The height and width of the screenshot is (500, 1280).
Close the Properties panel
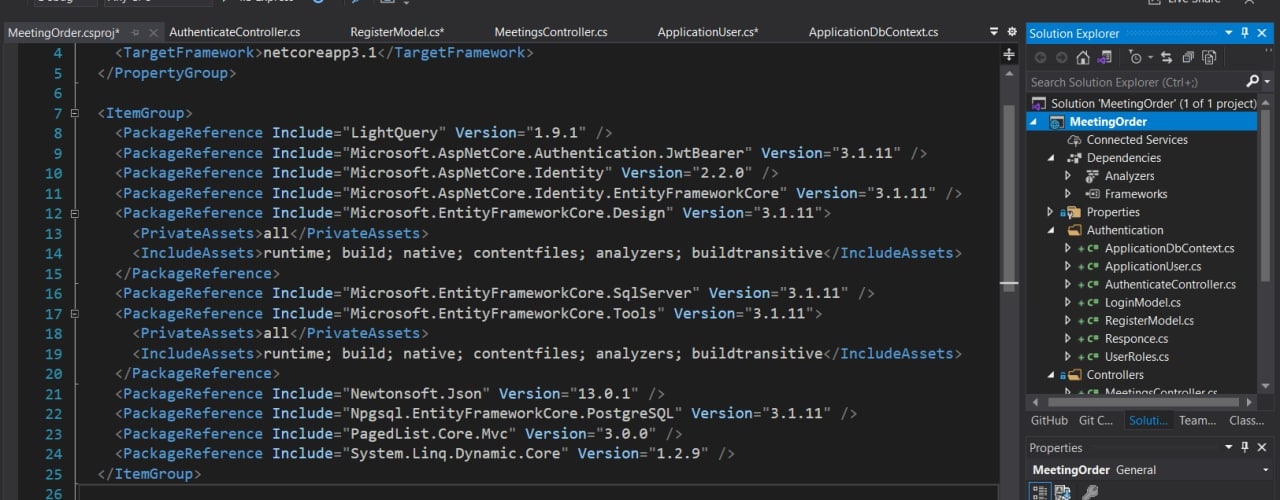[x=1264, y=448]
